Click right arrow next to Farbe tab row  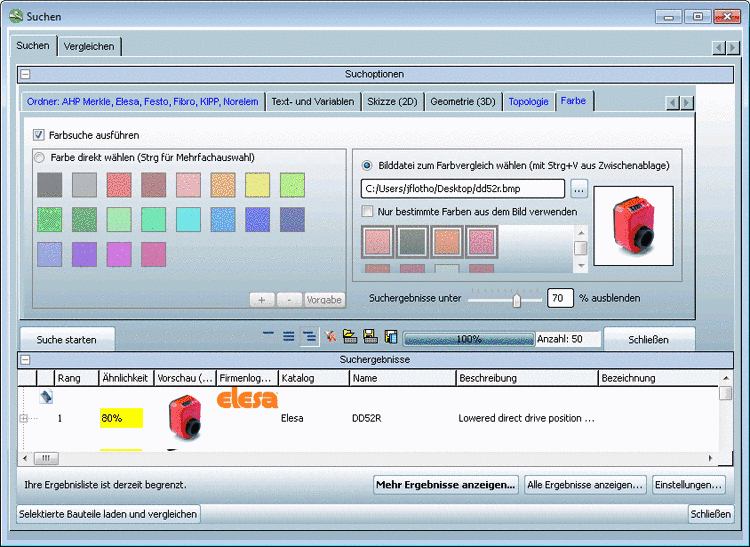tap(687, 102)
